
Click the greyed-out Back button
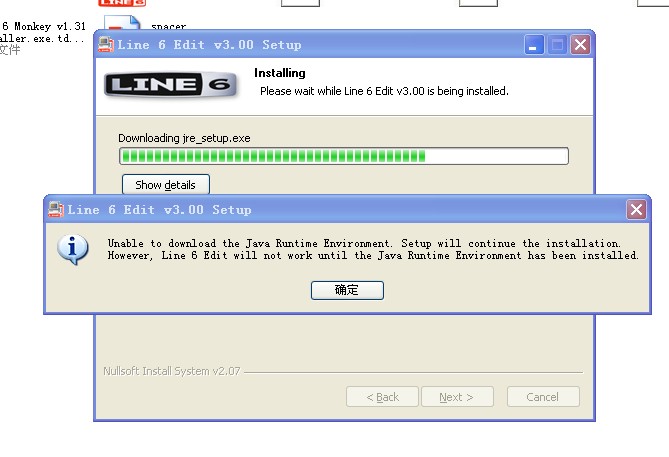pyautogui.click(x=382, y=397)
